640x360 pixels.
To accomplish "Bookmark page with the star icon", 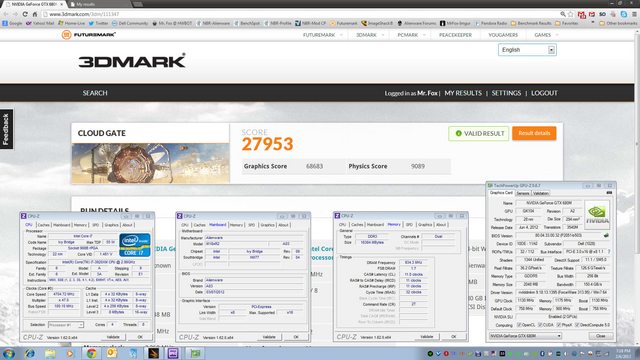I will click(x=571, y=14).
